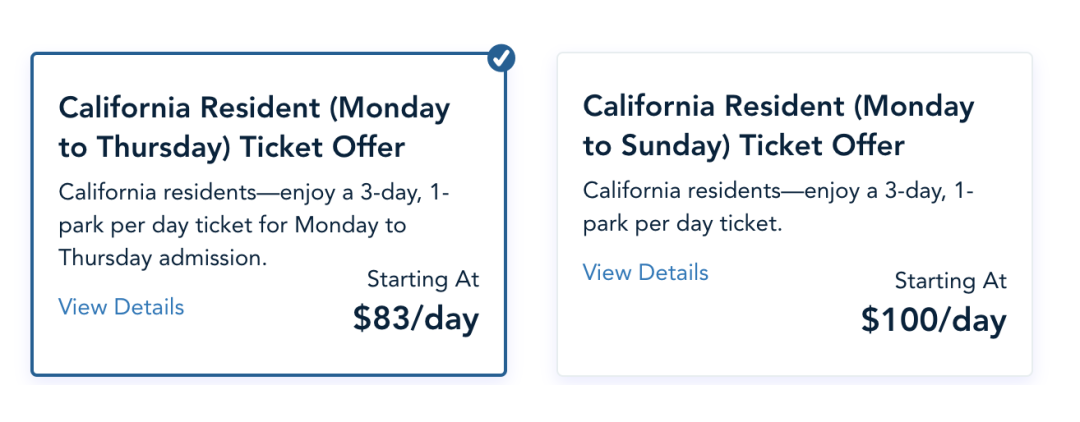The image size is (1080, 422).
Task: Open View Details for Monday to Sunday offer
Action: [645, 273]
